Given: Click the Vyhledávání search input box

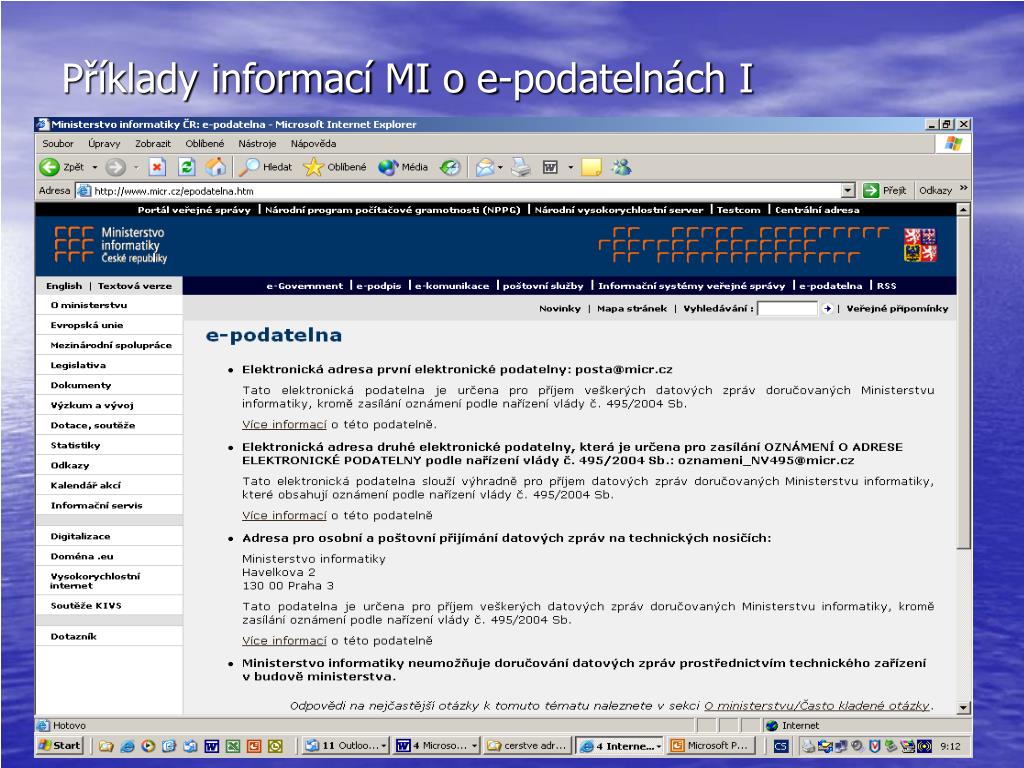Looking at the screenshot, I should (x=787, y=308).
